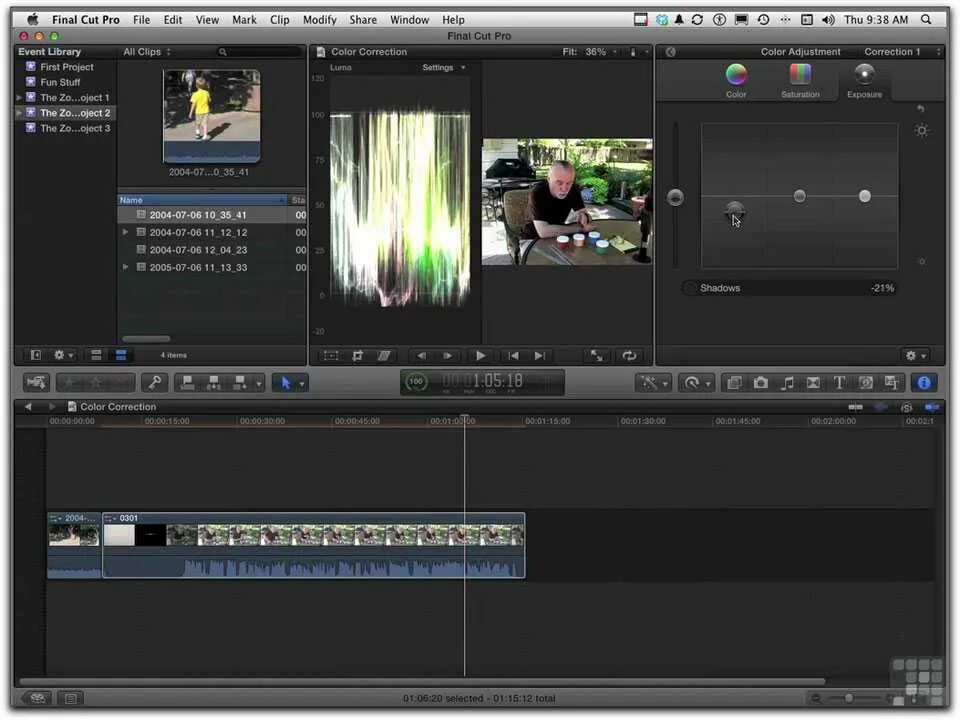Open the Share menu
Image resolution: width=960 pixels, height=720 pixels.
point(363,20)
